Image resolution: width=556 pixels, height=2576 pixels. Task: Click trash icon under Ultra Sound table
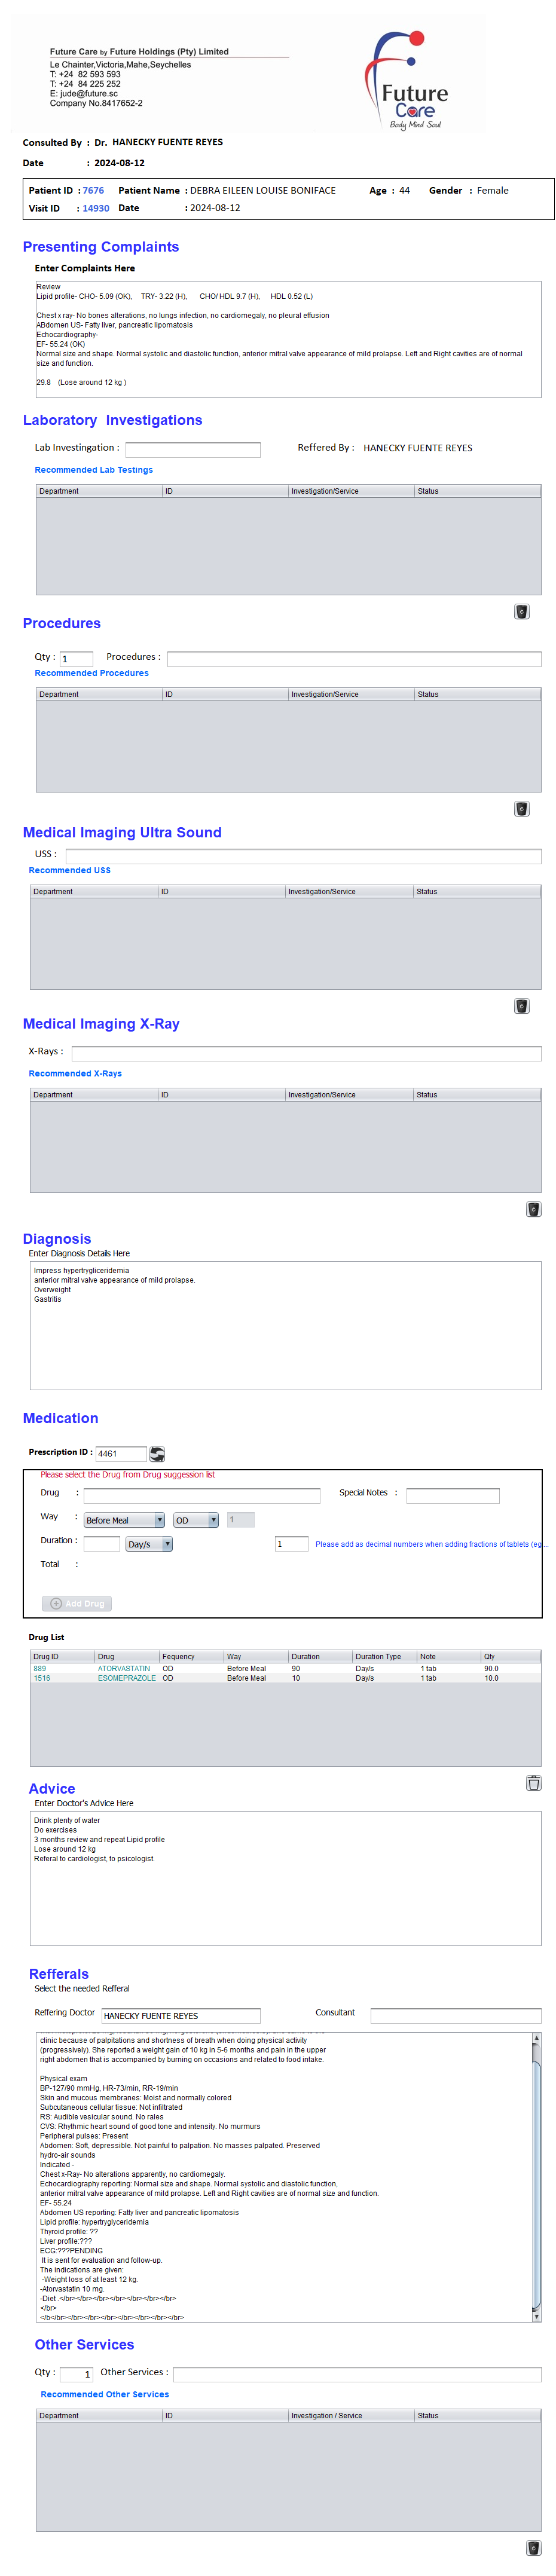click(521, 1005)
